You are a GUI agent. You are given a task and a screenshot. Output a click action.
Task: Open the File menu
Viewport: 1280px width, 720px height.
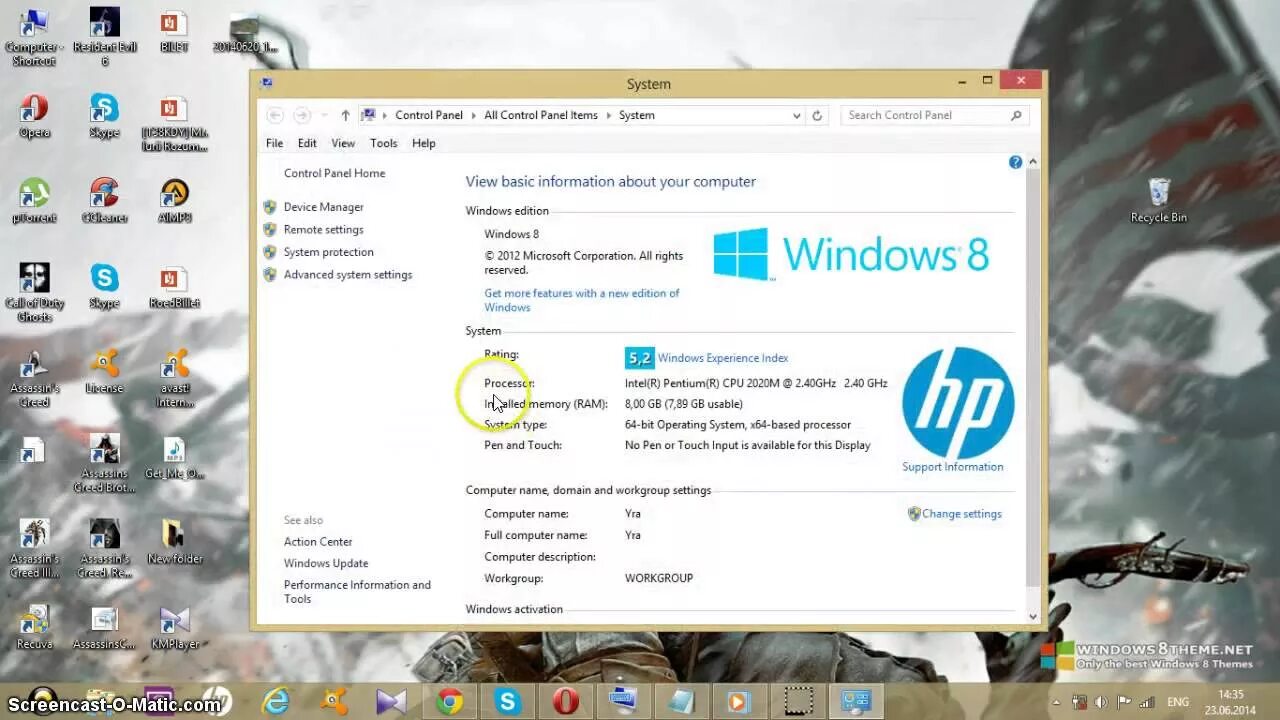pos(274,143)
